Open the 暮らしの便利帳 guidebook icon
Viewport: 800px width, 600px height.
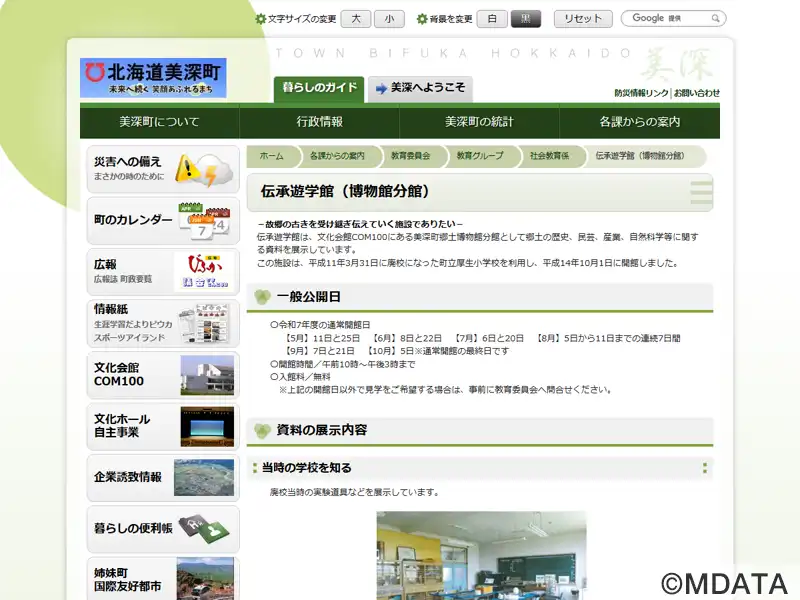tap(206, 528)
